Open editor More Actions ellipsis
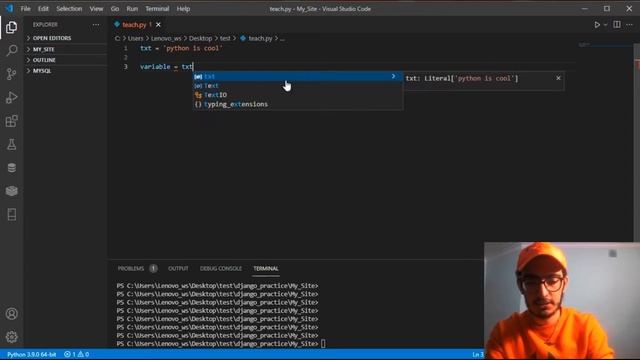Screen dimensions: 640x360 pos(629,24)
